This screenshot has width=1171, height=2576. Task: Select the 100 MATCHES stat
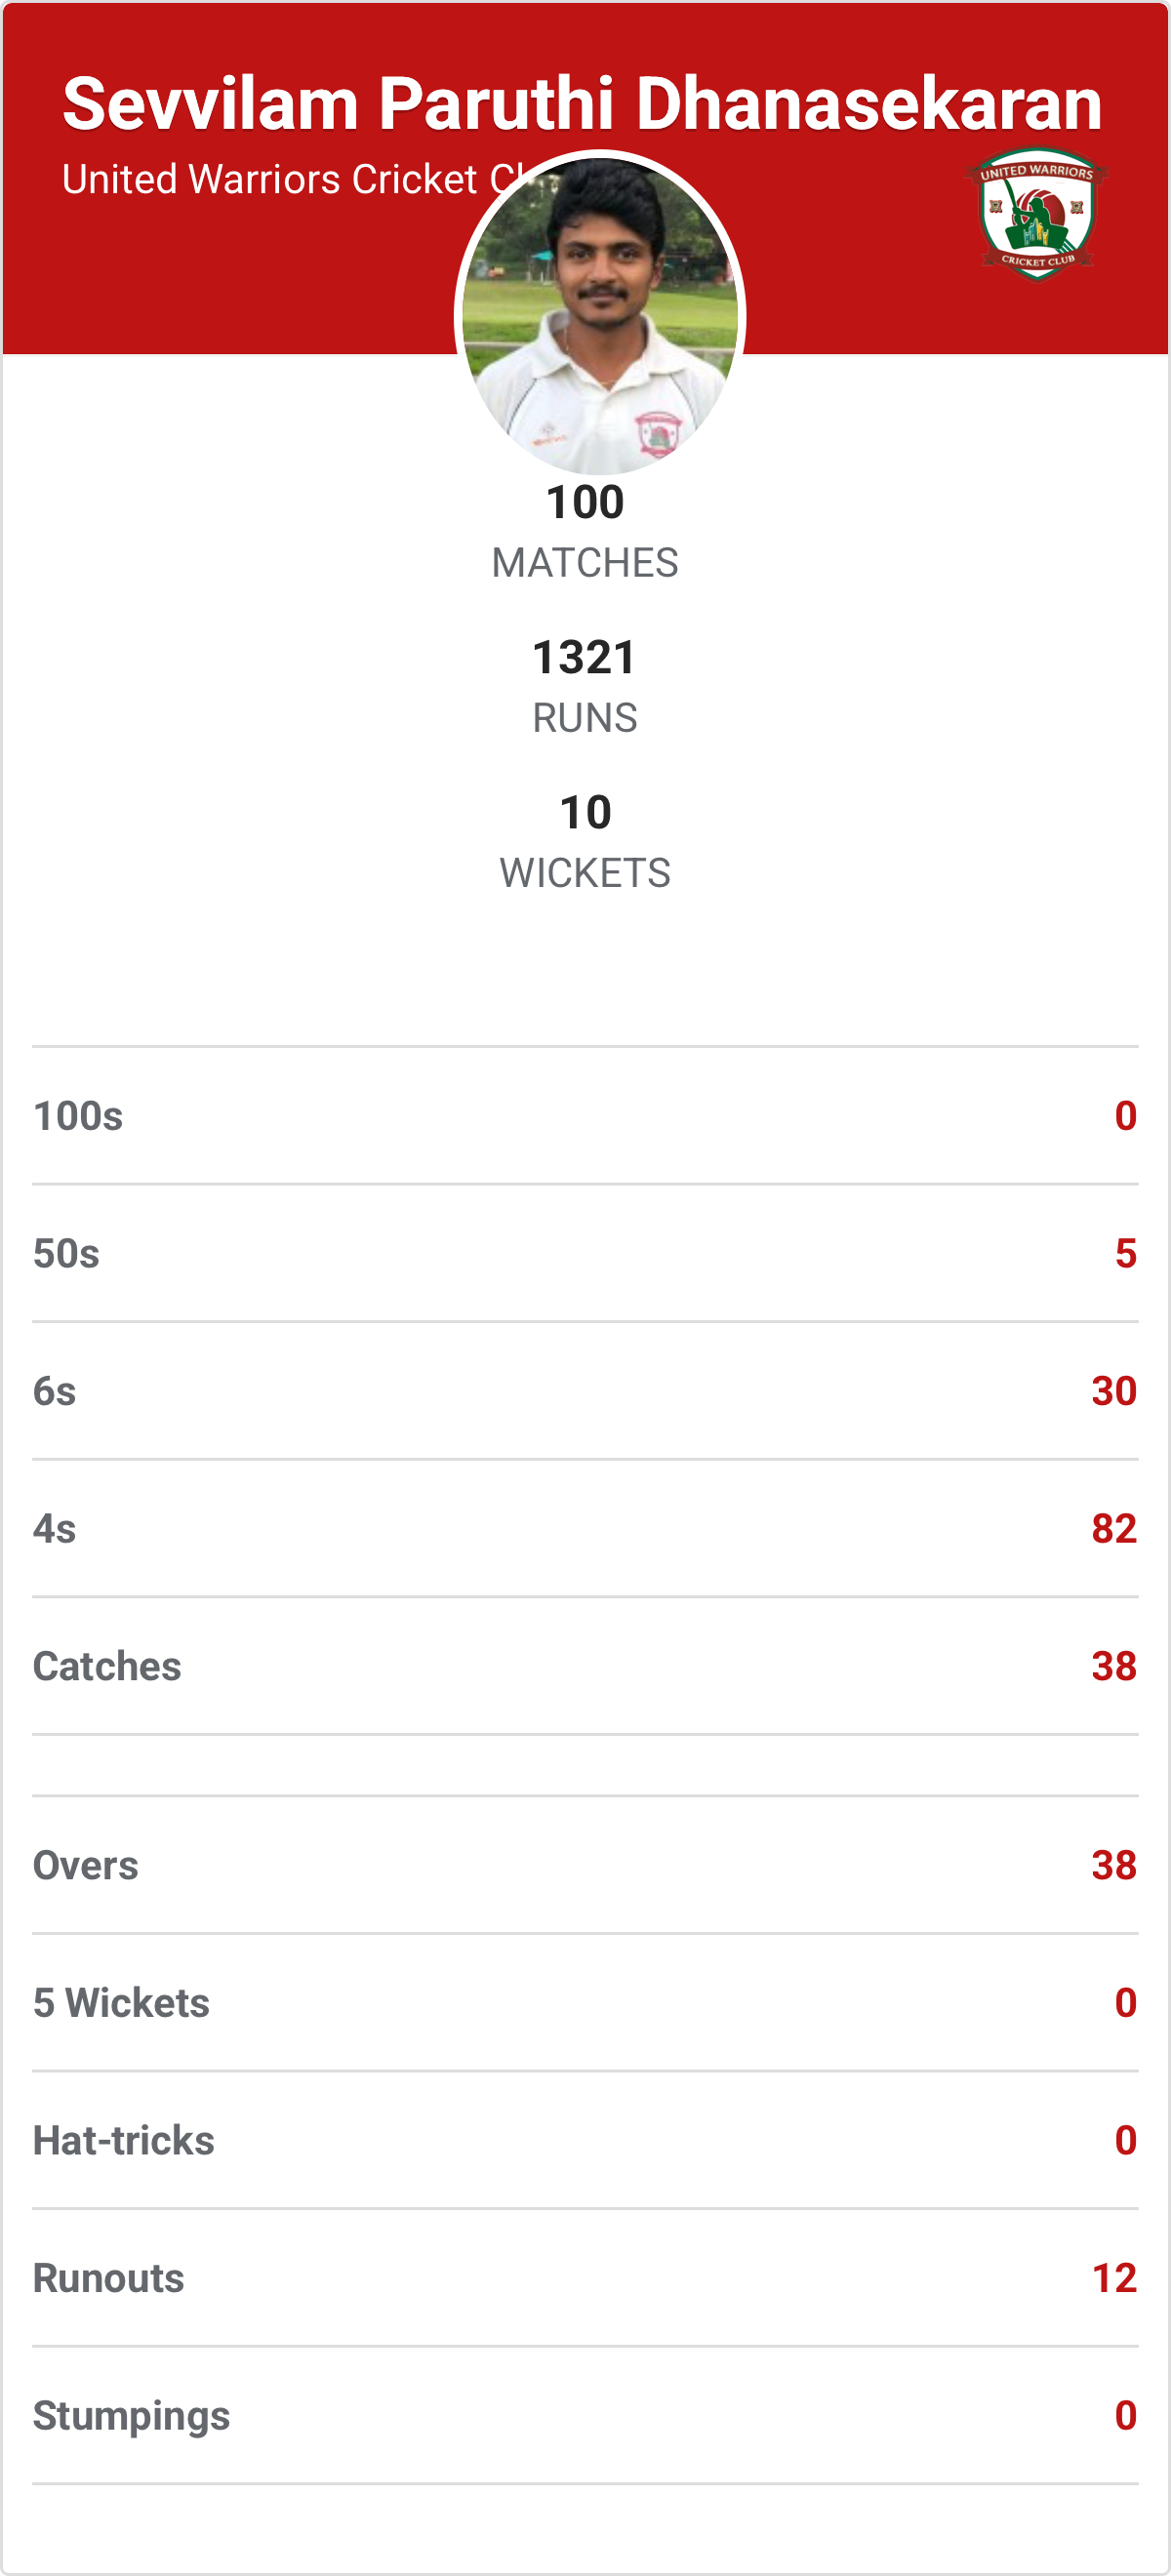[585, 531]
